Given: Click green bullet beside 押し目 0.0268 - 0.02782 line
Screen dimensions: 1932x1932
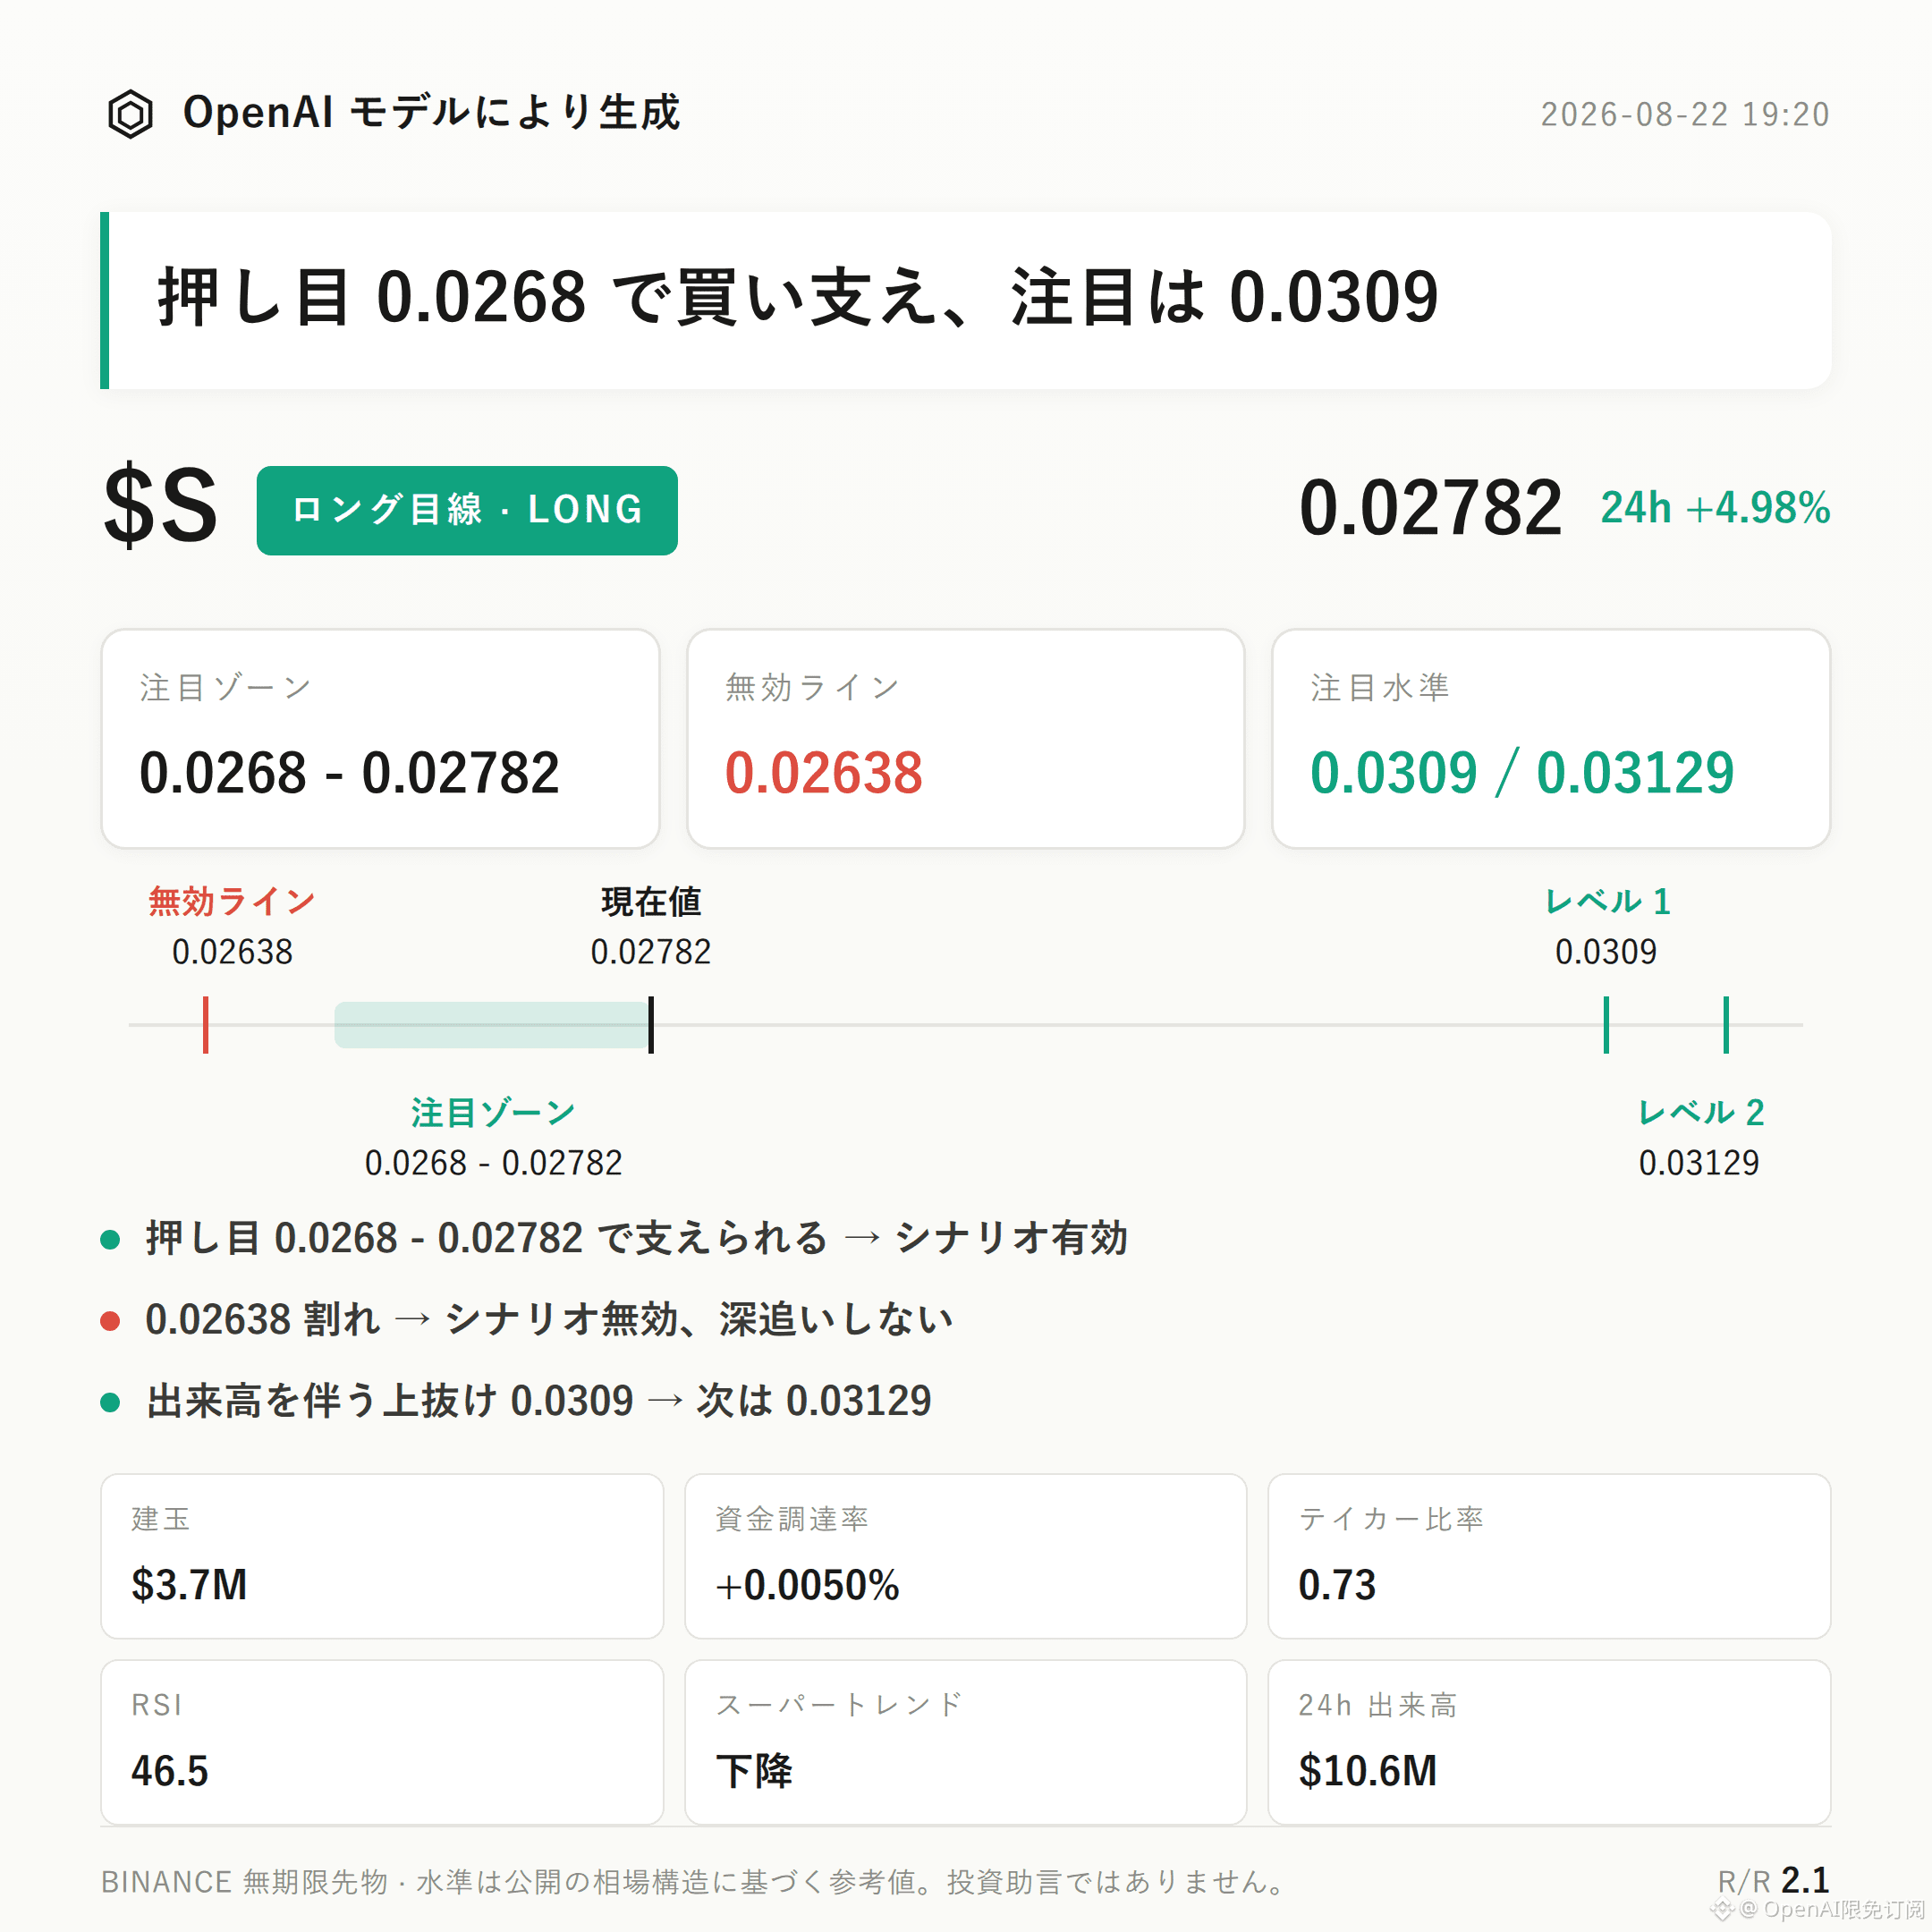Looking at the screenshot, I should point(110,1240).
